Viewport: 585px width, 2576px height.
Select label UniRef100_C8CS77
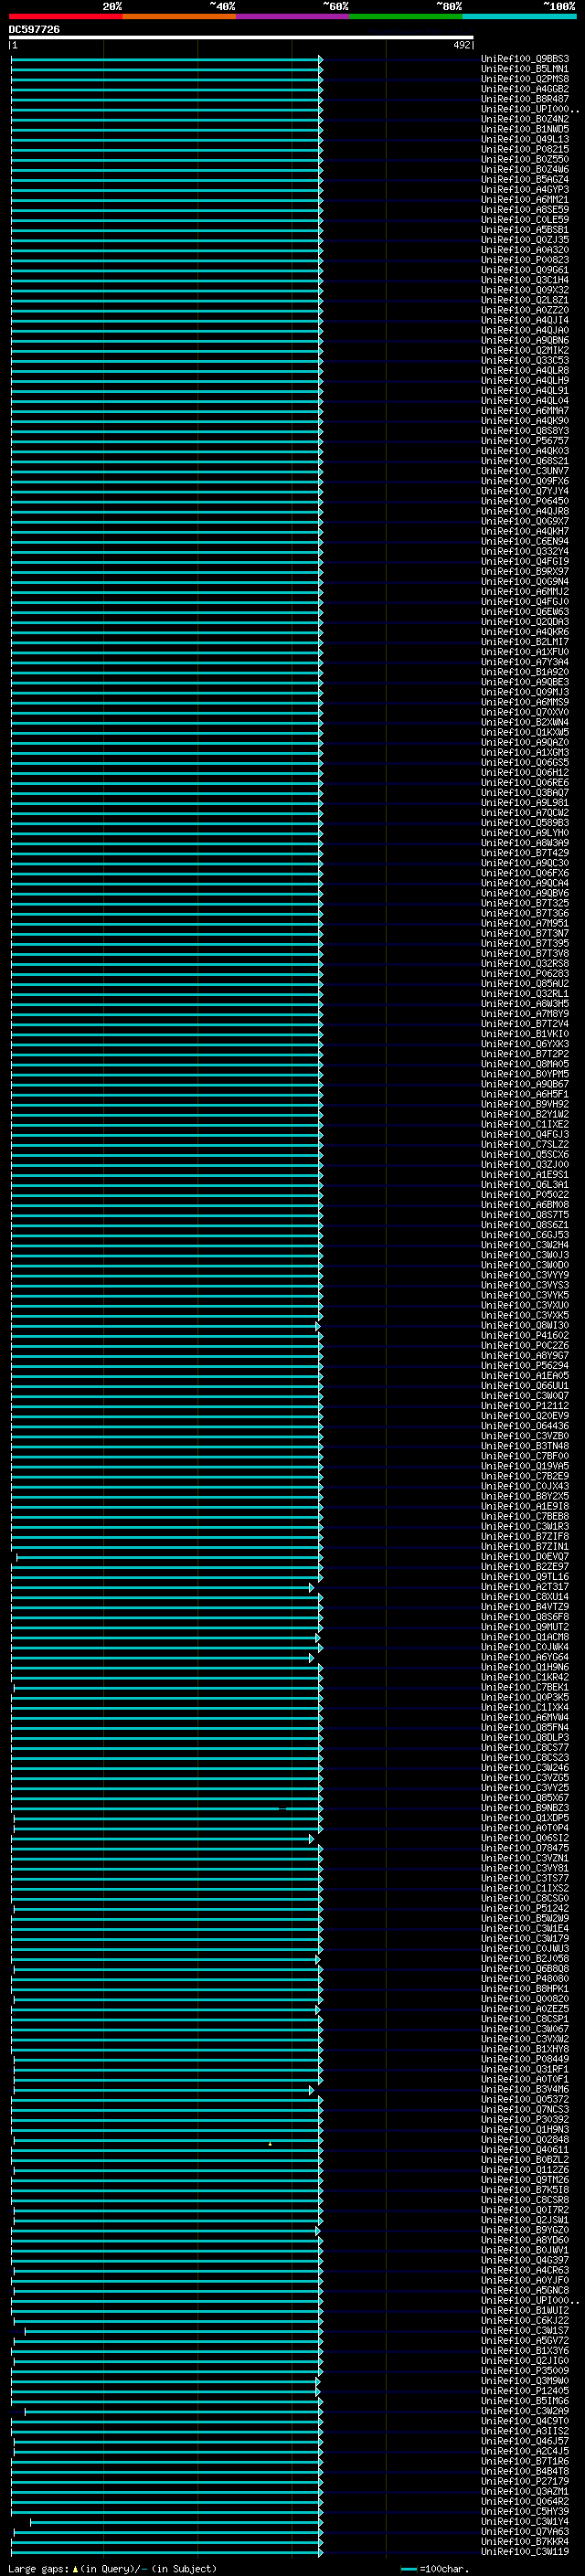coord(525,1748)
